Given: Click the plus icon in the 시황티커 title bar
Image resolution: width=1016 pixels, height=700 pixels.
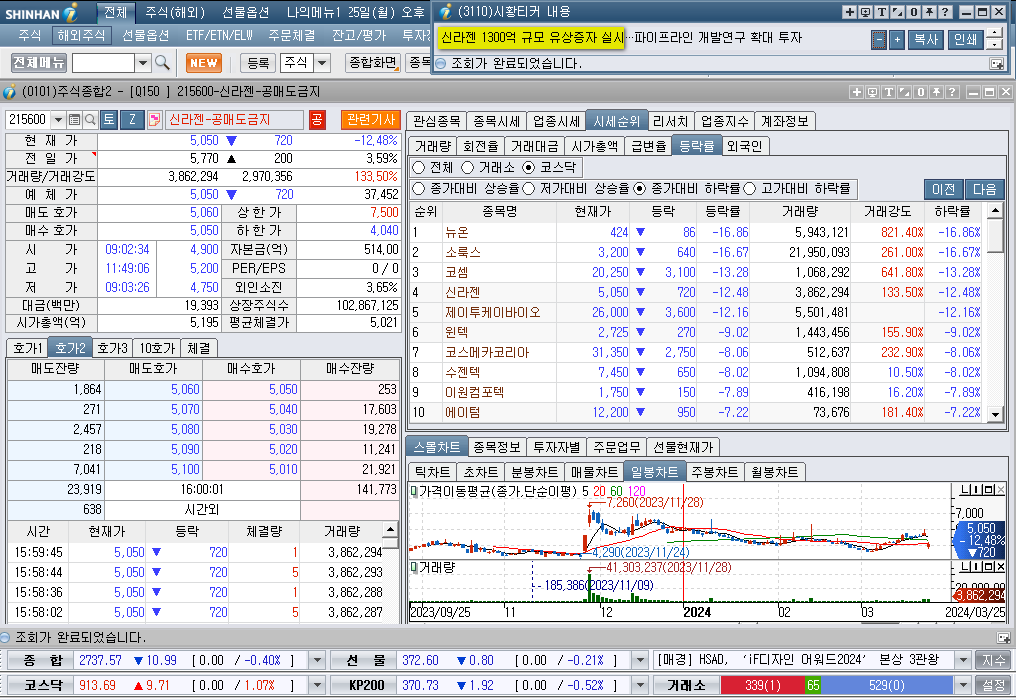Looking at the screenshot, I should coord(849,12).
